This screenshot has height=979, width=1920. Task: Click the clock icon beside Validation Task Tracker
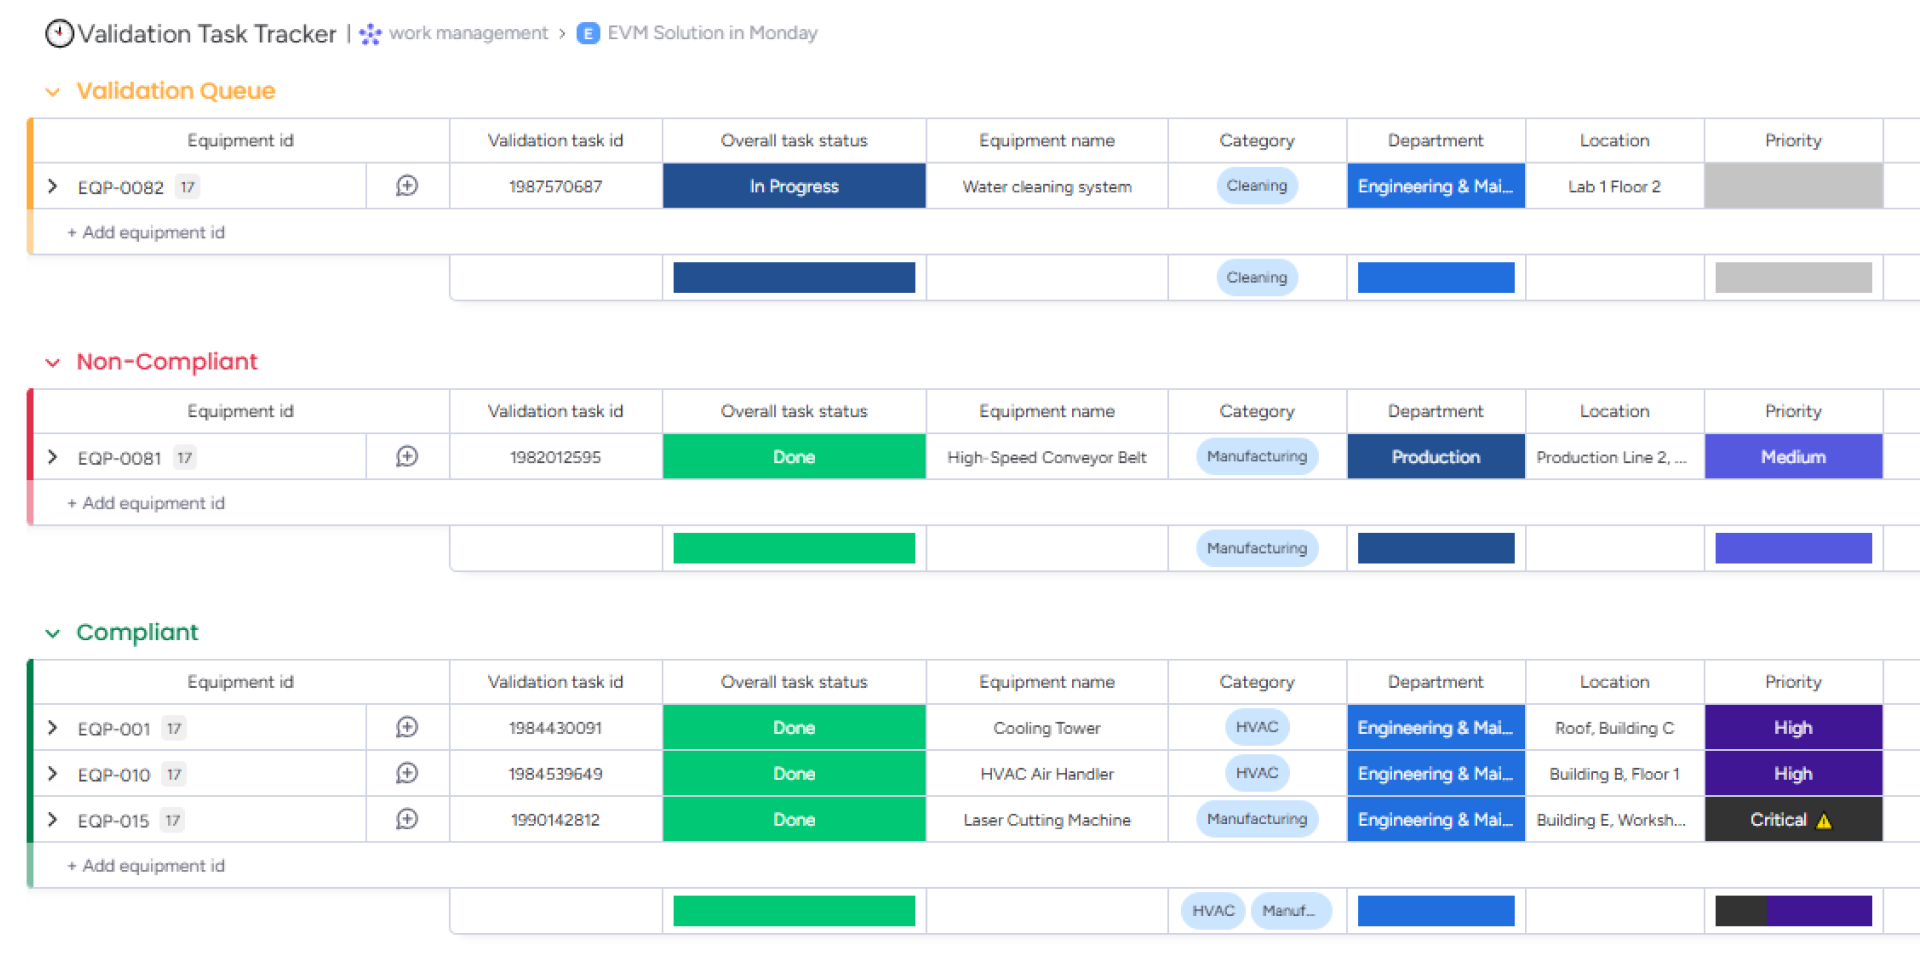tap(59, 33)
